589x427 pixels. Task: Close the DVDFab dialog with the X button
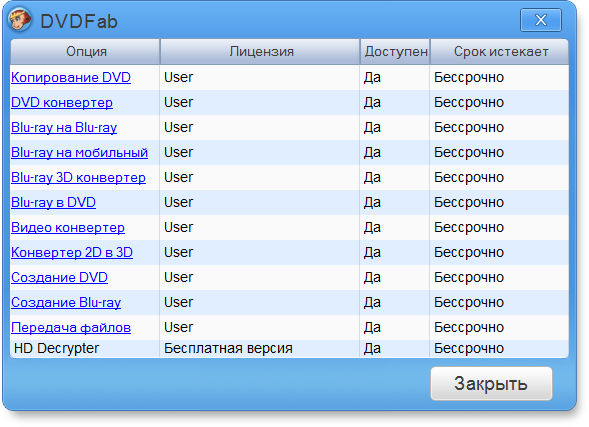pos(541,20)
